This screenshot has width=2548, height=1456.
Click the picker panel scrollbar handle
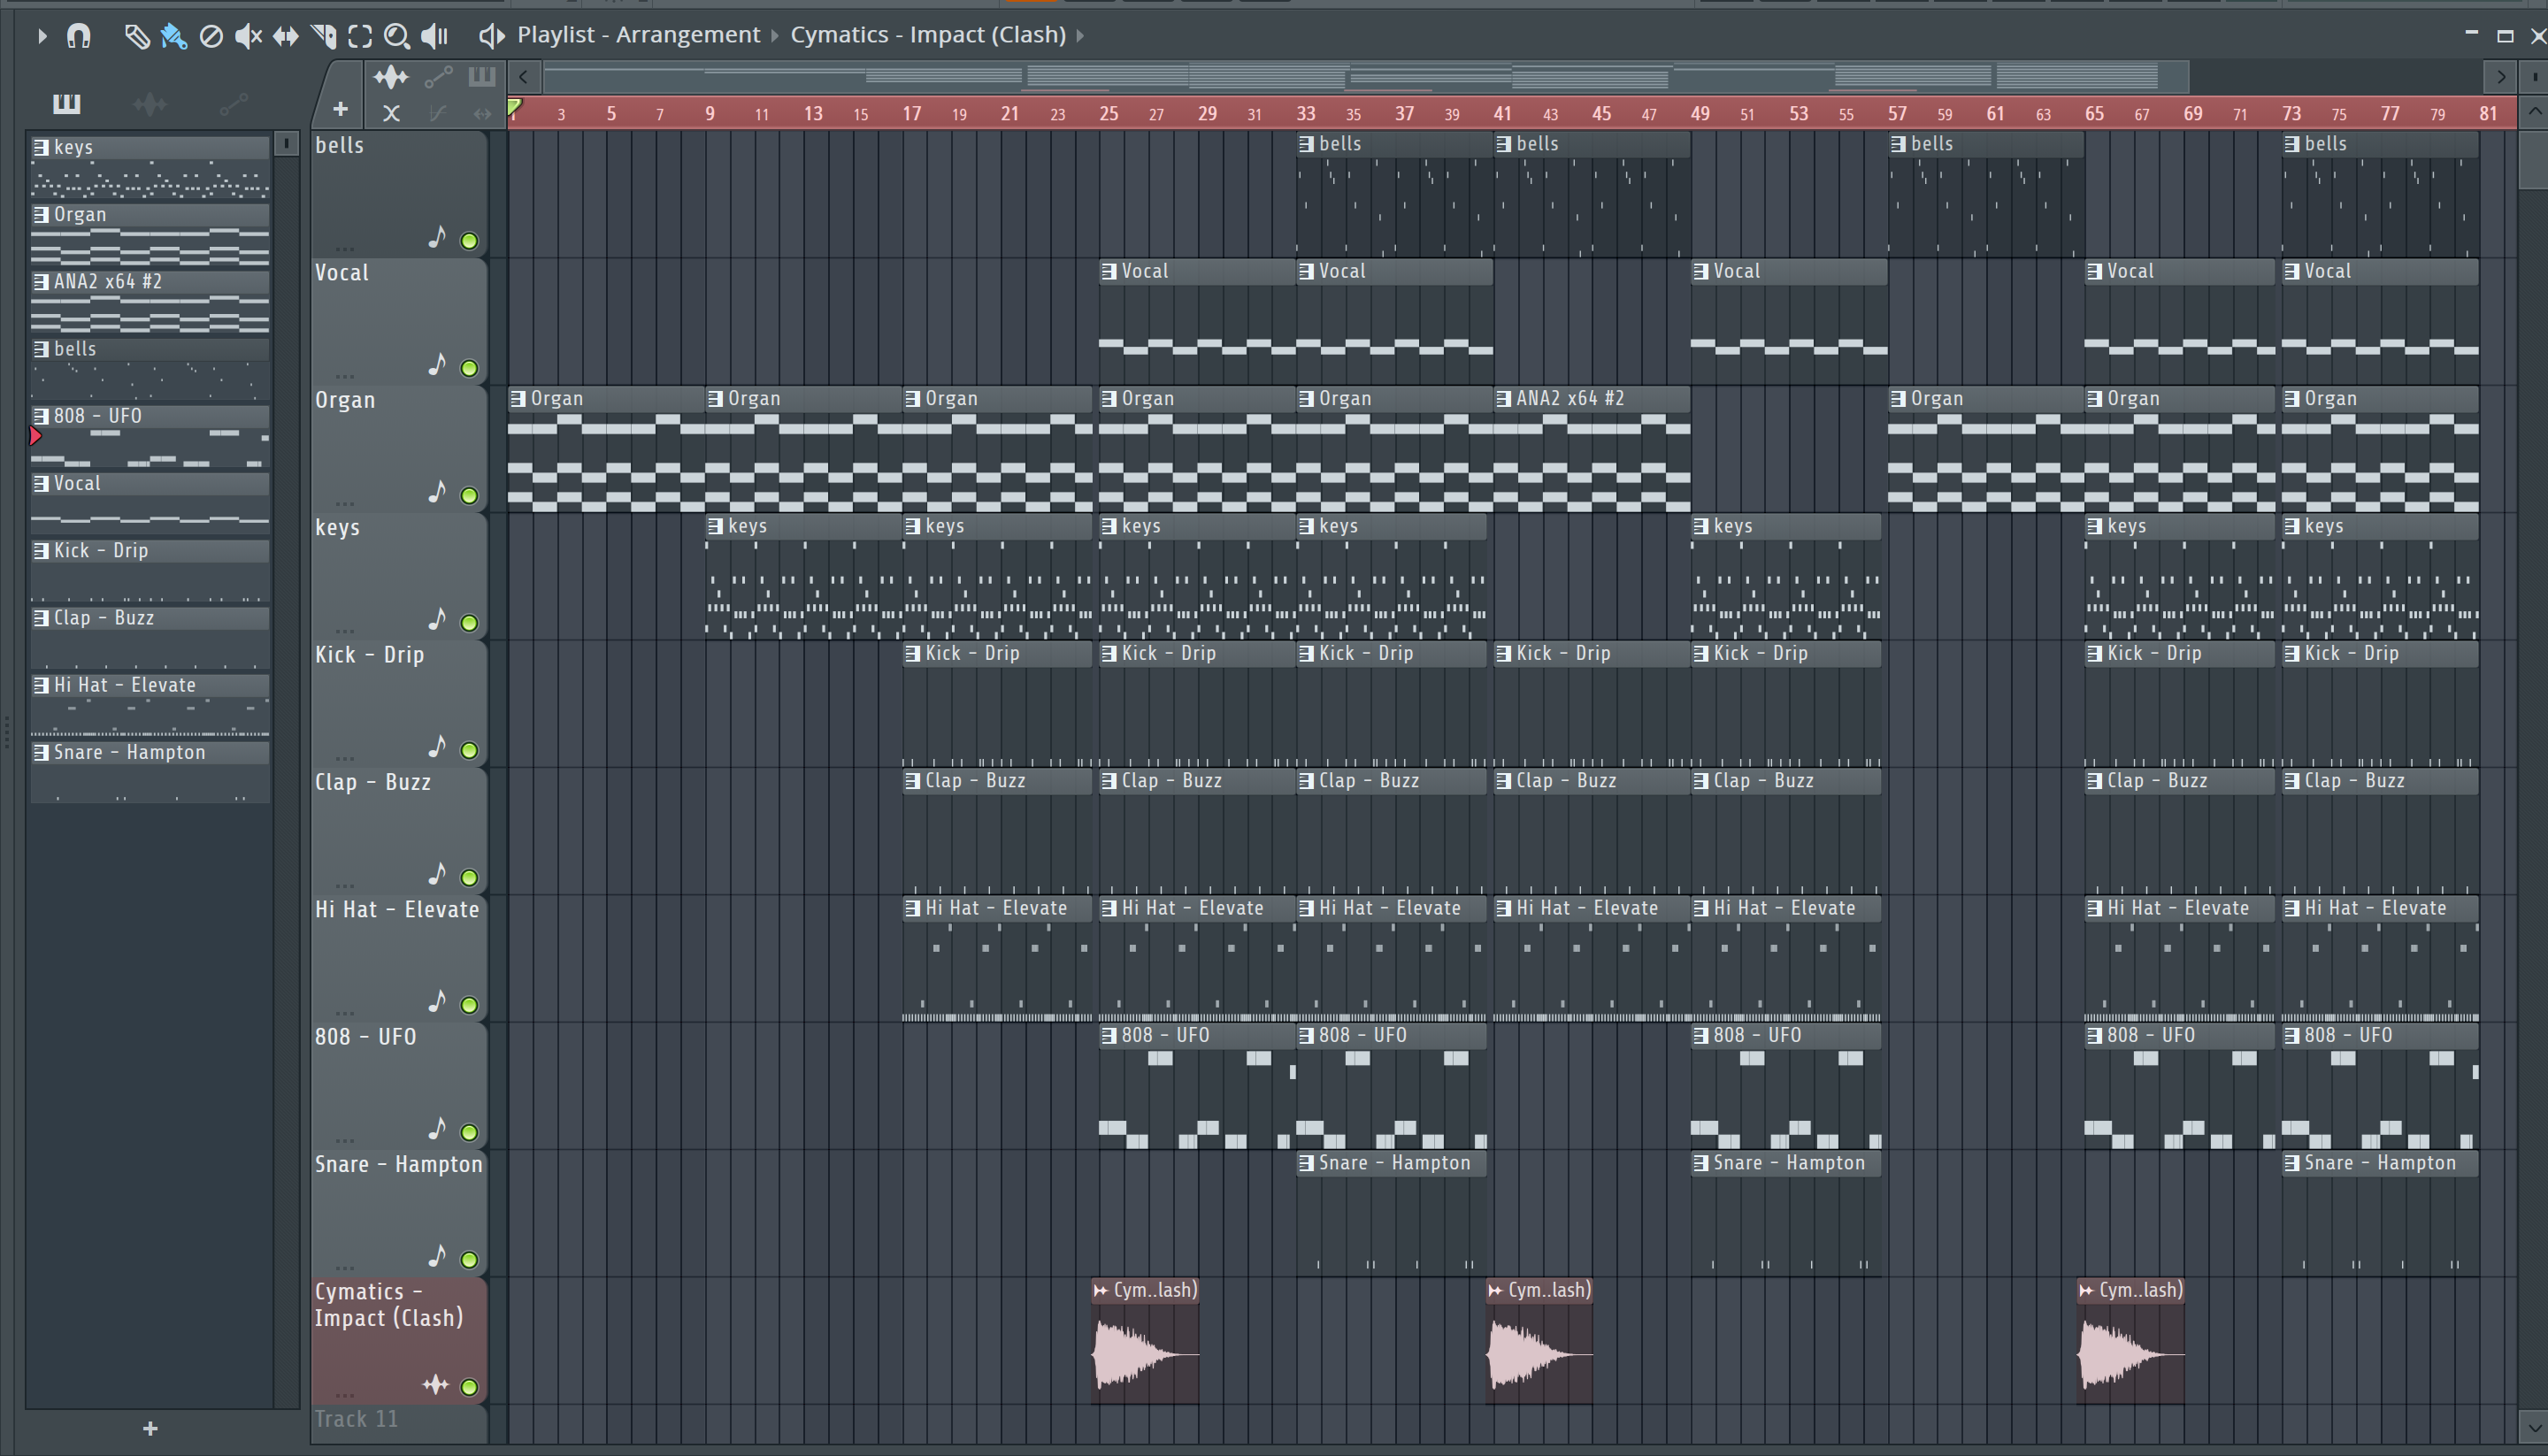coord(286,144)
